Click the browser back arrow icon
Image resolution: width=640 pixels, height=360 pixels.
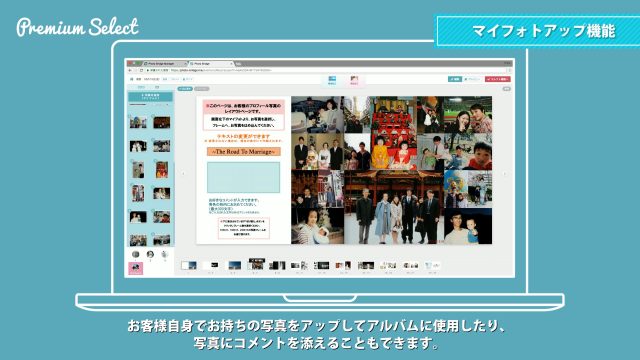click(x=130, y=70)
